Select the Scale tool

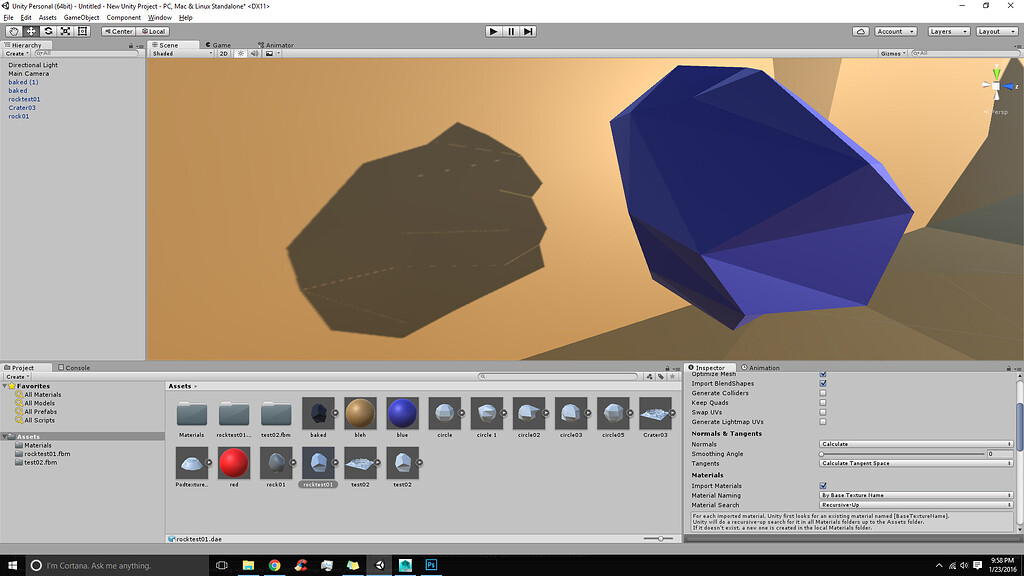click(63, 31)
